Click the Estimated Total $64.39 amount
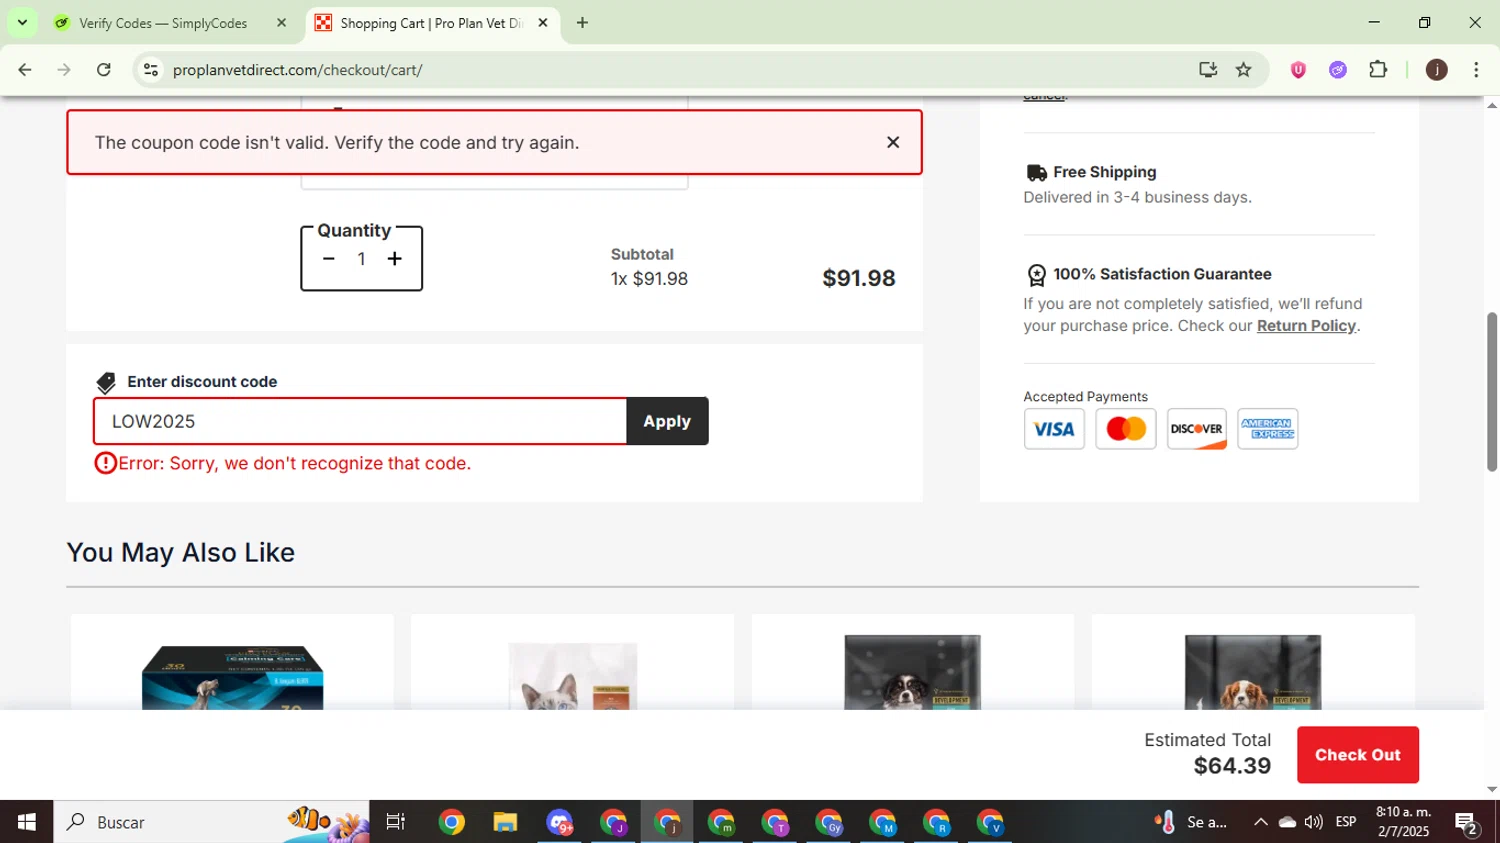Image resolution: width=1500 pixels, height=843 pixels. pyautogui.click(x=1232, y=766)
